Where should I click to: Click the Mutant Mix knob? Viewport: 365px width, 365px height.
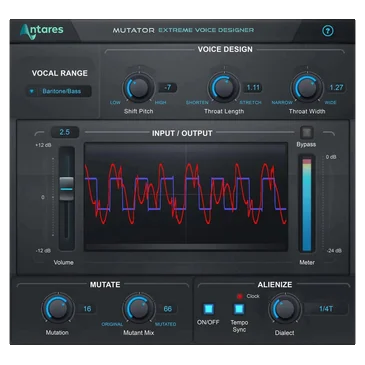138,309
